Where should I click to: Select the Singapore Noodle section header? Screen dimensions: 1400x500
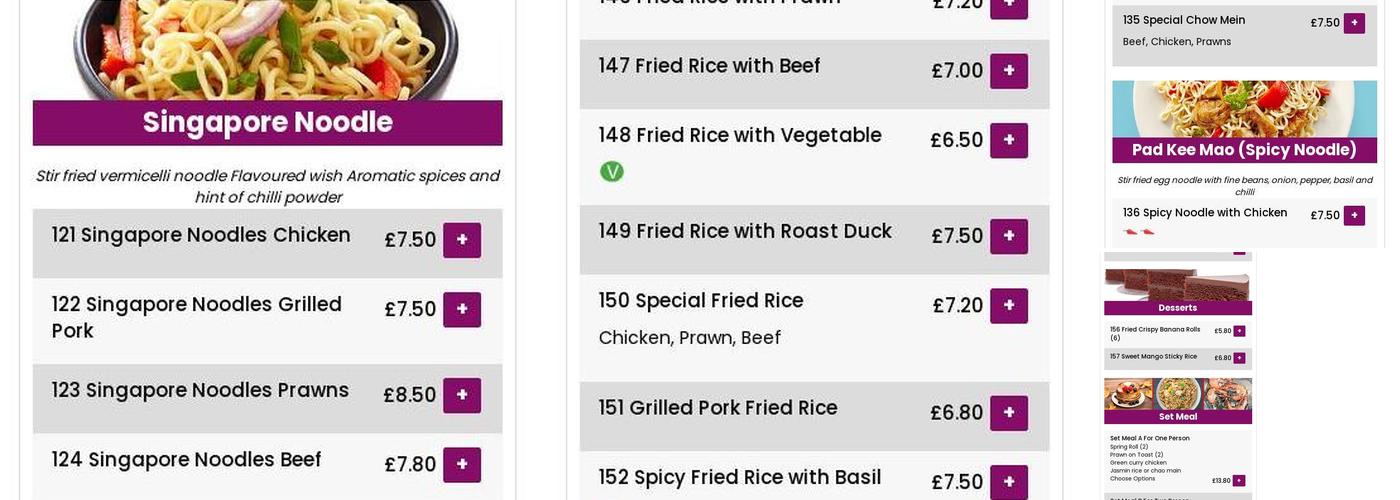pos(267,123)
